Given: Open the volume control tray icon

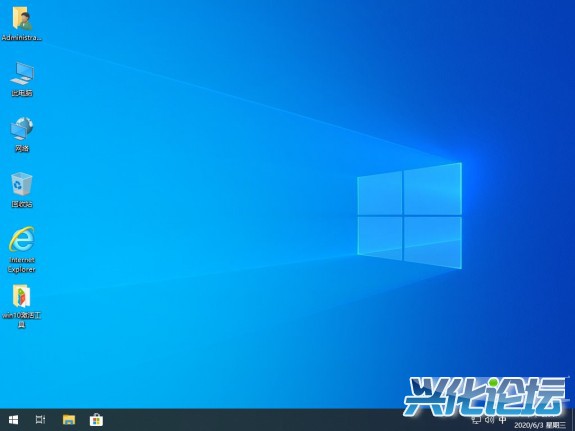Looking at the screenshot, I should pos(490,419).
